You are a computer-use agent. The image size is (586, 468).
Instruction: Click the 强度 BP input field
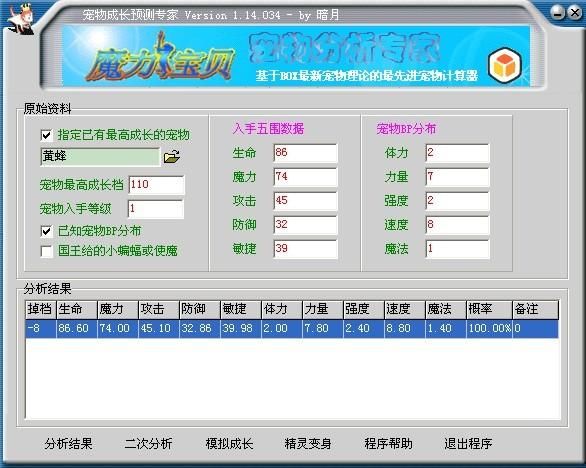click(457, 201)
